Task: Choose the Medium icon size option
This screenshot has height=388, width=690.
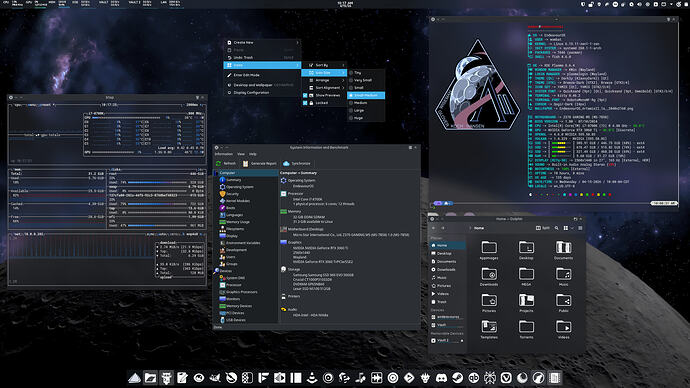Action: click(x=366, y=102)
